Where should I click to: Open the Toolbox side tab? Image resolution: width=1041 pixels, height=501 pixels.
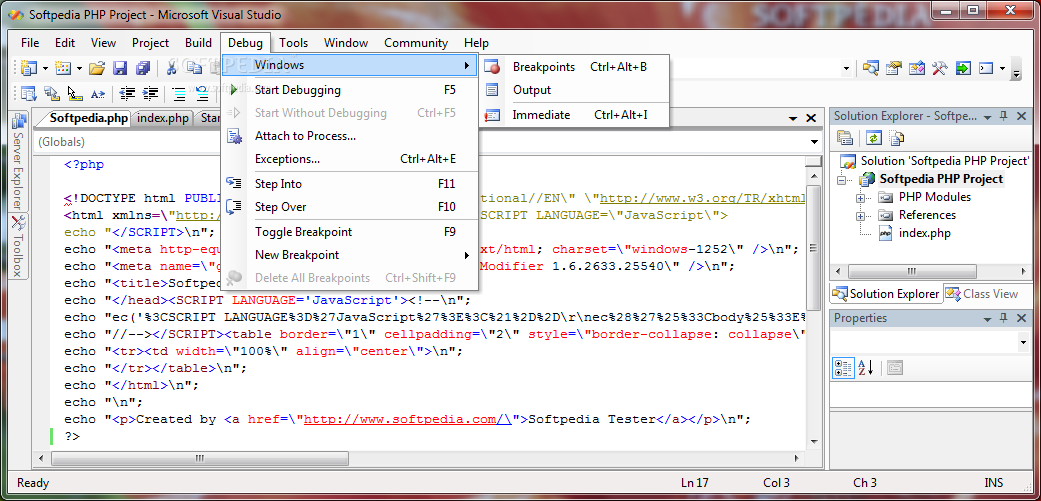(x=17, y=246)
